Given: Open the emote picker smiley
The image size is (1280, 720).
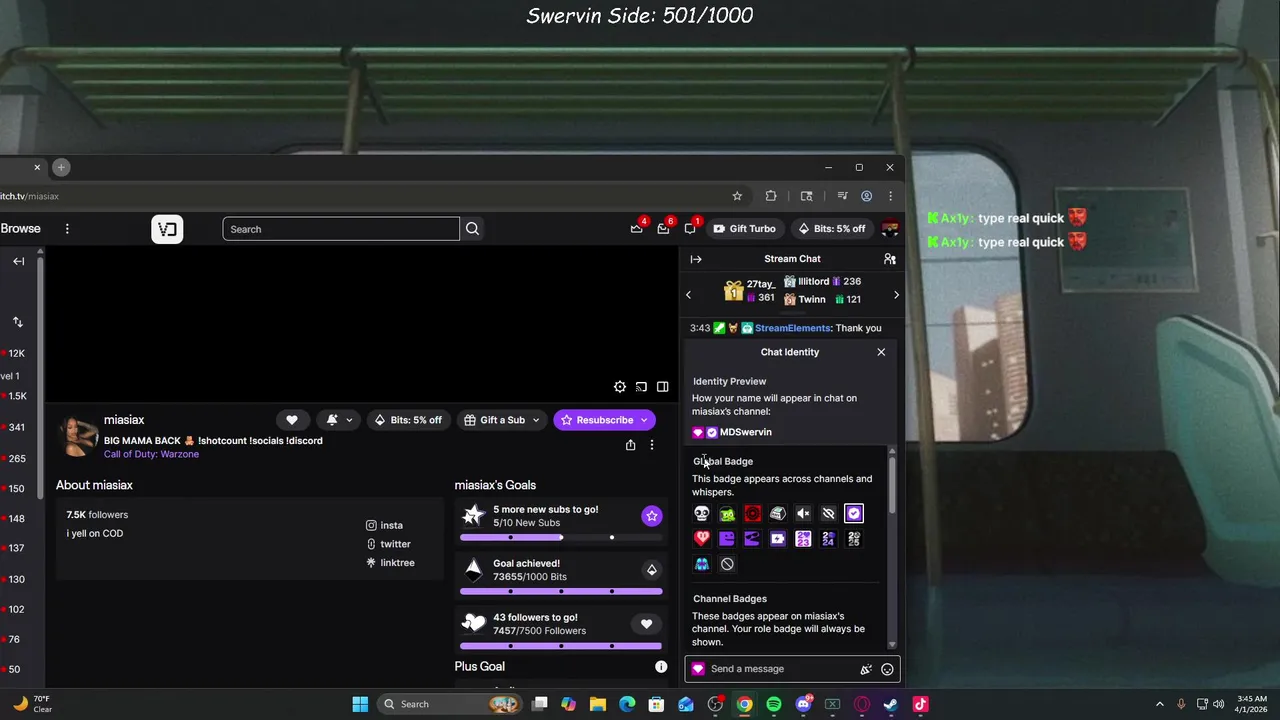Looking at the screenshot, I should (887, 669).
